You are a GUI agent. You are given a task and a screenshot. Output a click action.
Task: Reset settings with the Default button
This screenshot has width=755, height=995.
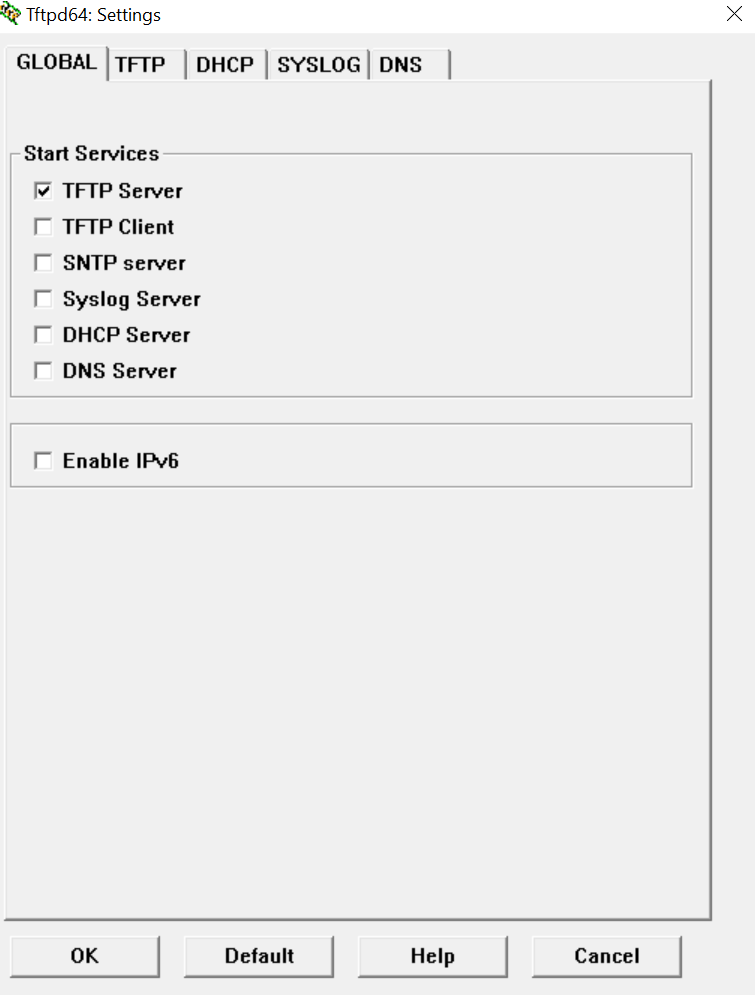[259, 956]
